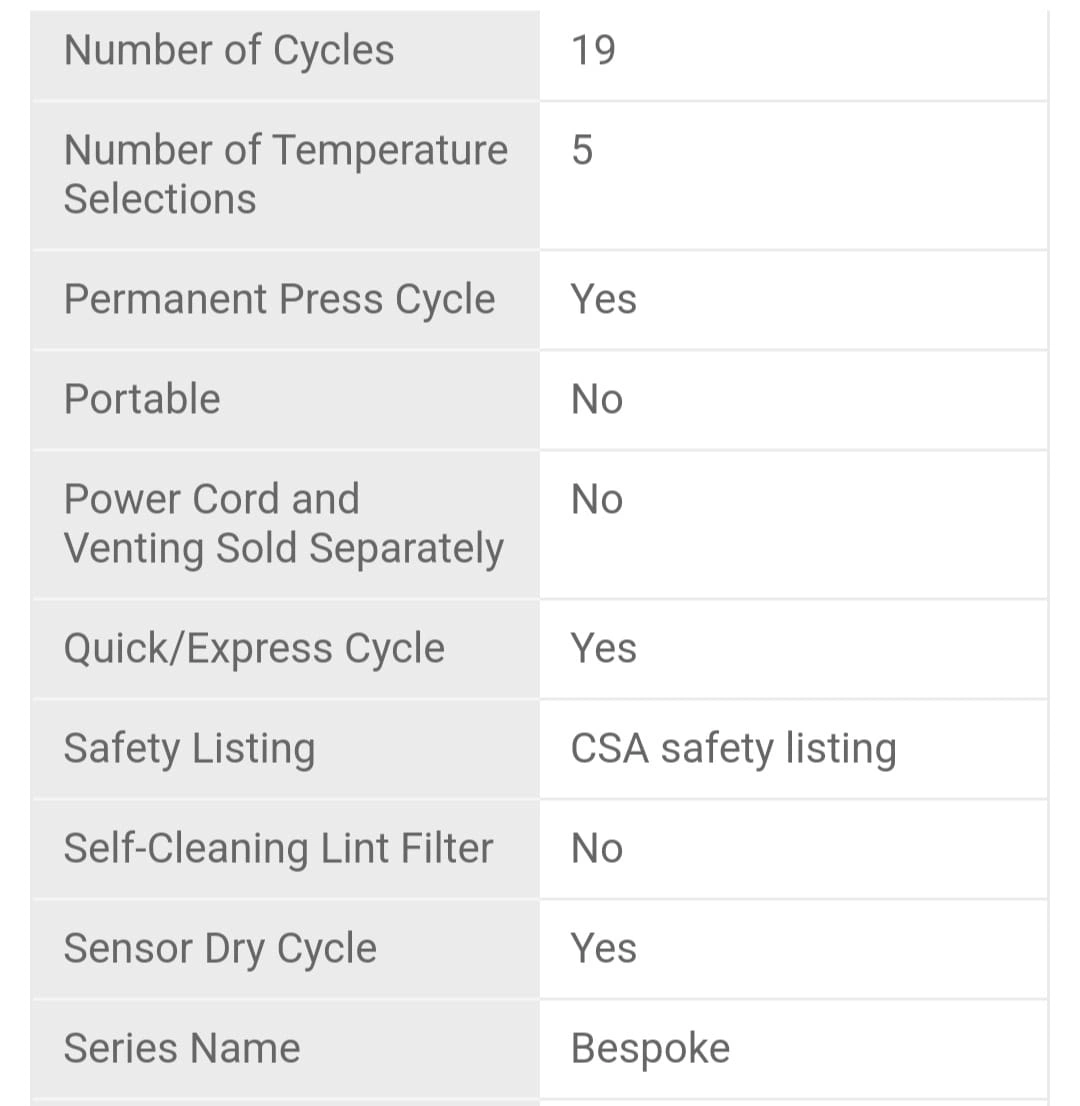Select the Series Name label
Image resolution: width=1080 pixels, height=1106 pixels.
(x=182, y=1048)
